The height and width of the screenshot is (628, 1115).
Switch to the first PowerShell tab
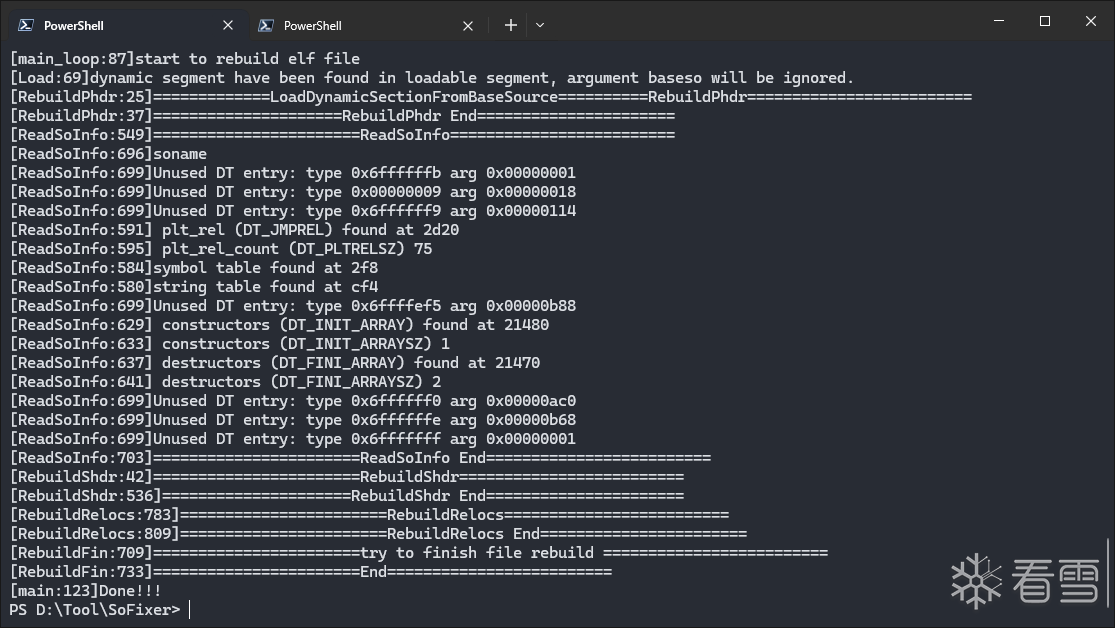[x=120, y=25]
